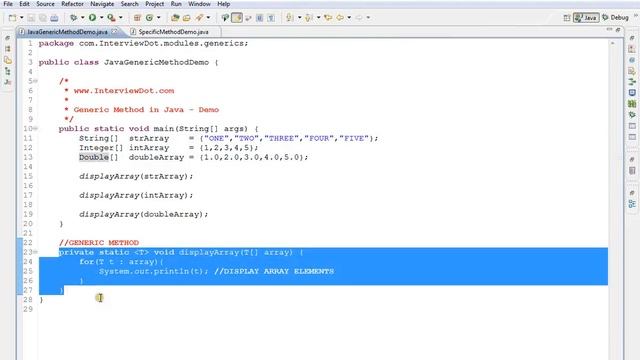Switch to the Debug perspective

615,18
